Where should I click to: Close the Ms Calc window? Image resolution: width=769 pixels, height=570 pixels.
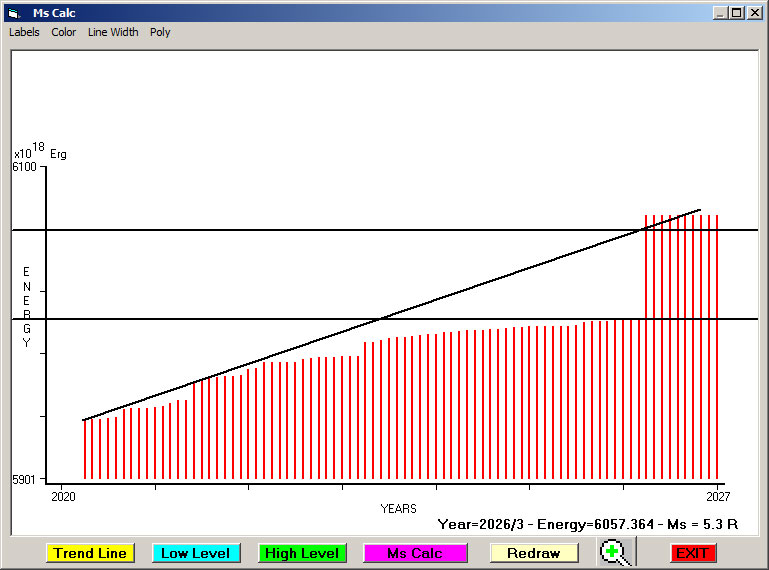click(x=754, y=13)
